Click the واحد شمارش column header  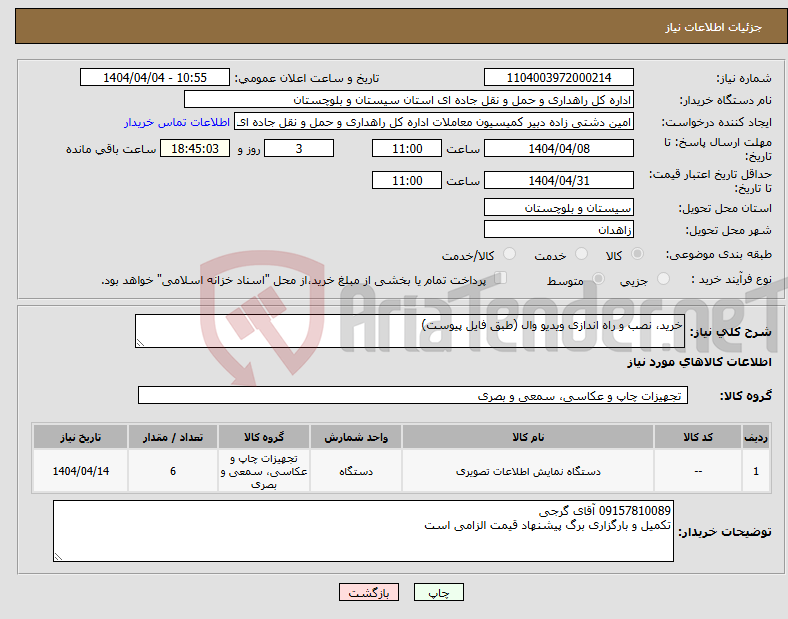(356, 437)
